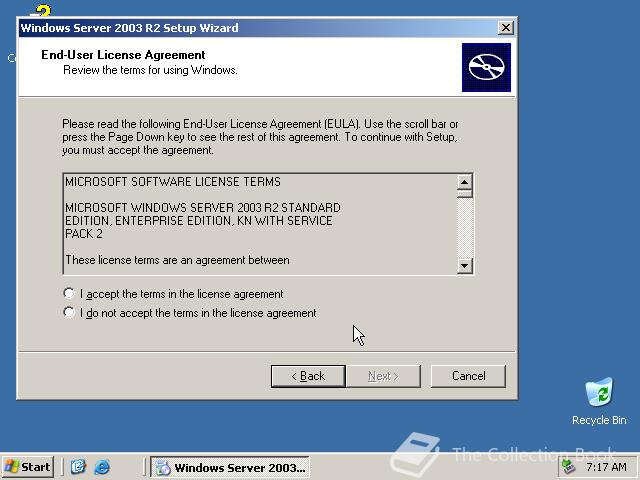Screen dimensions: 640x480
Task: Click the EULA scrollbar up arrow
Action: click(464, 182)
